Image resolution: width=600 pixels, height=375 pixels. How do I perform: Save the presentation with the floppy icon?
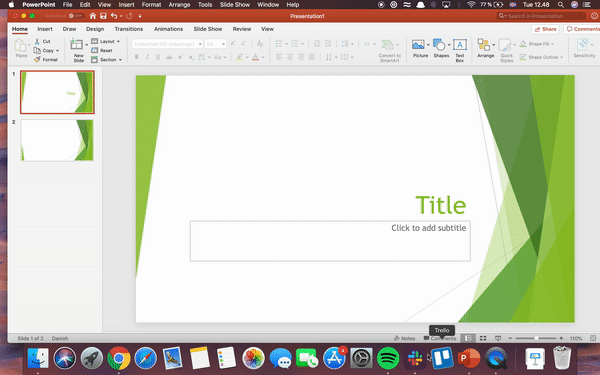pos(103,16)
